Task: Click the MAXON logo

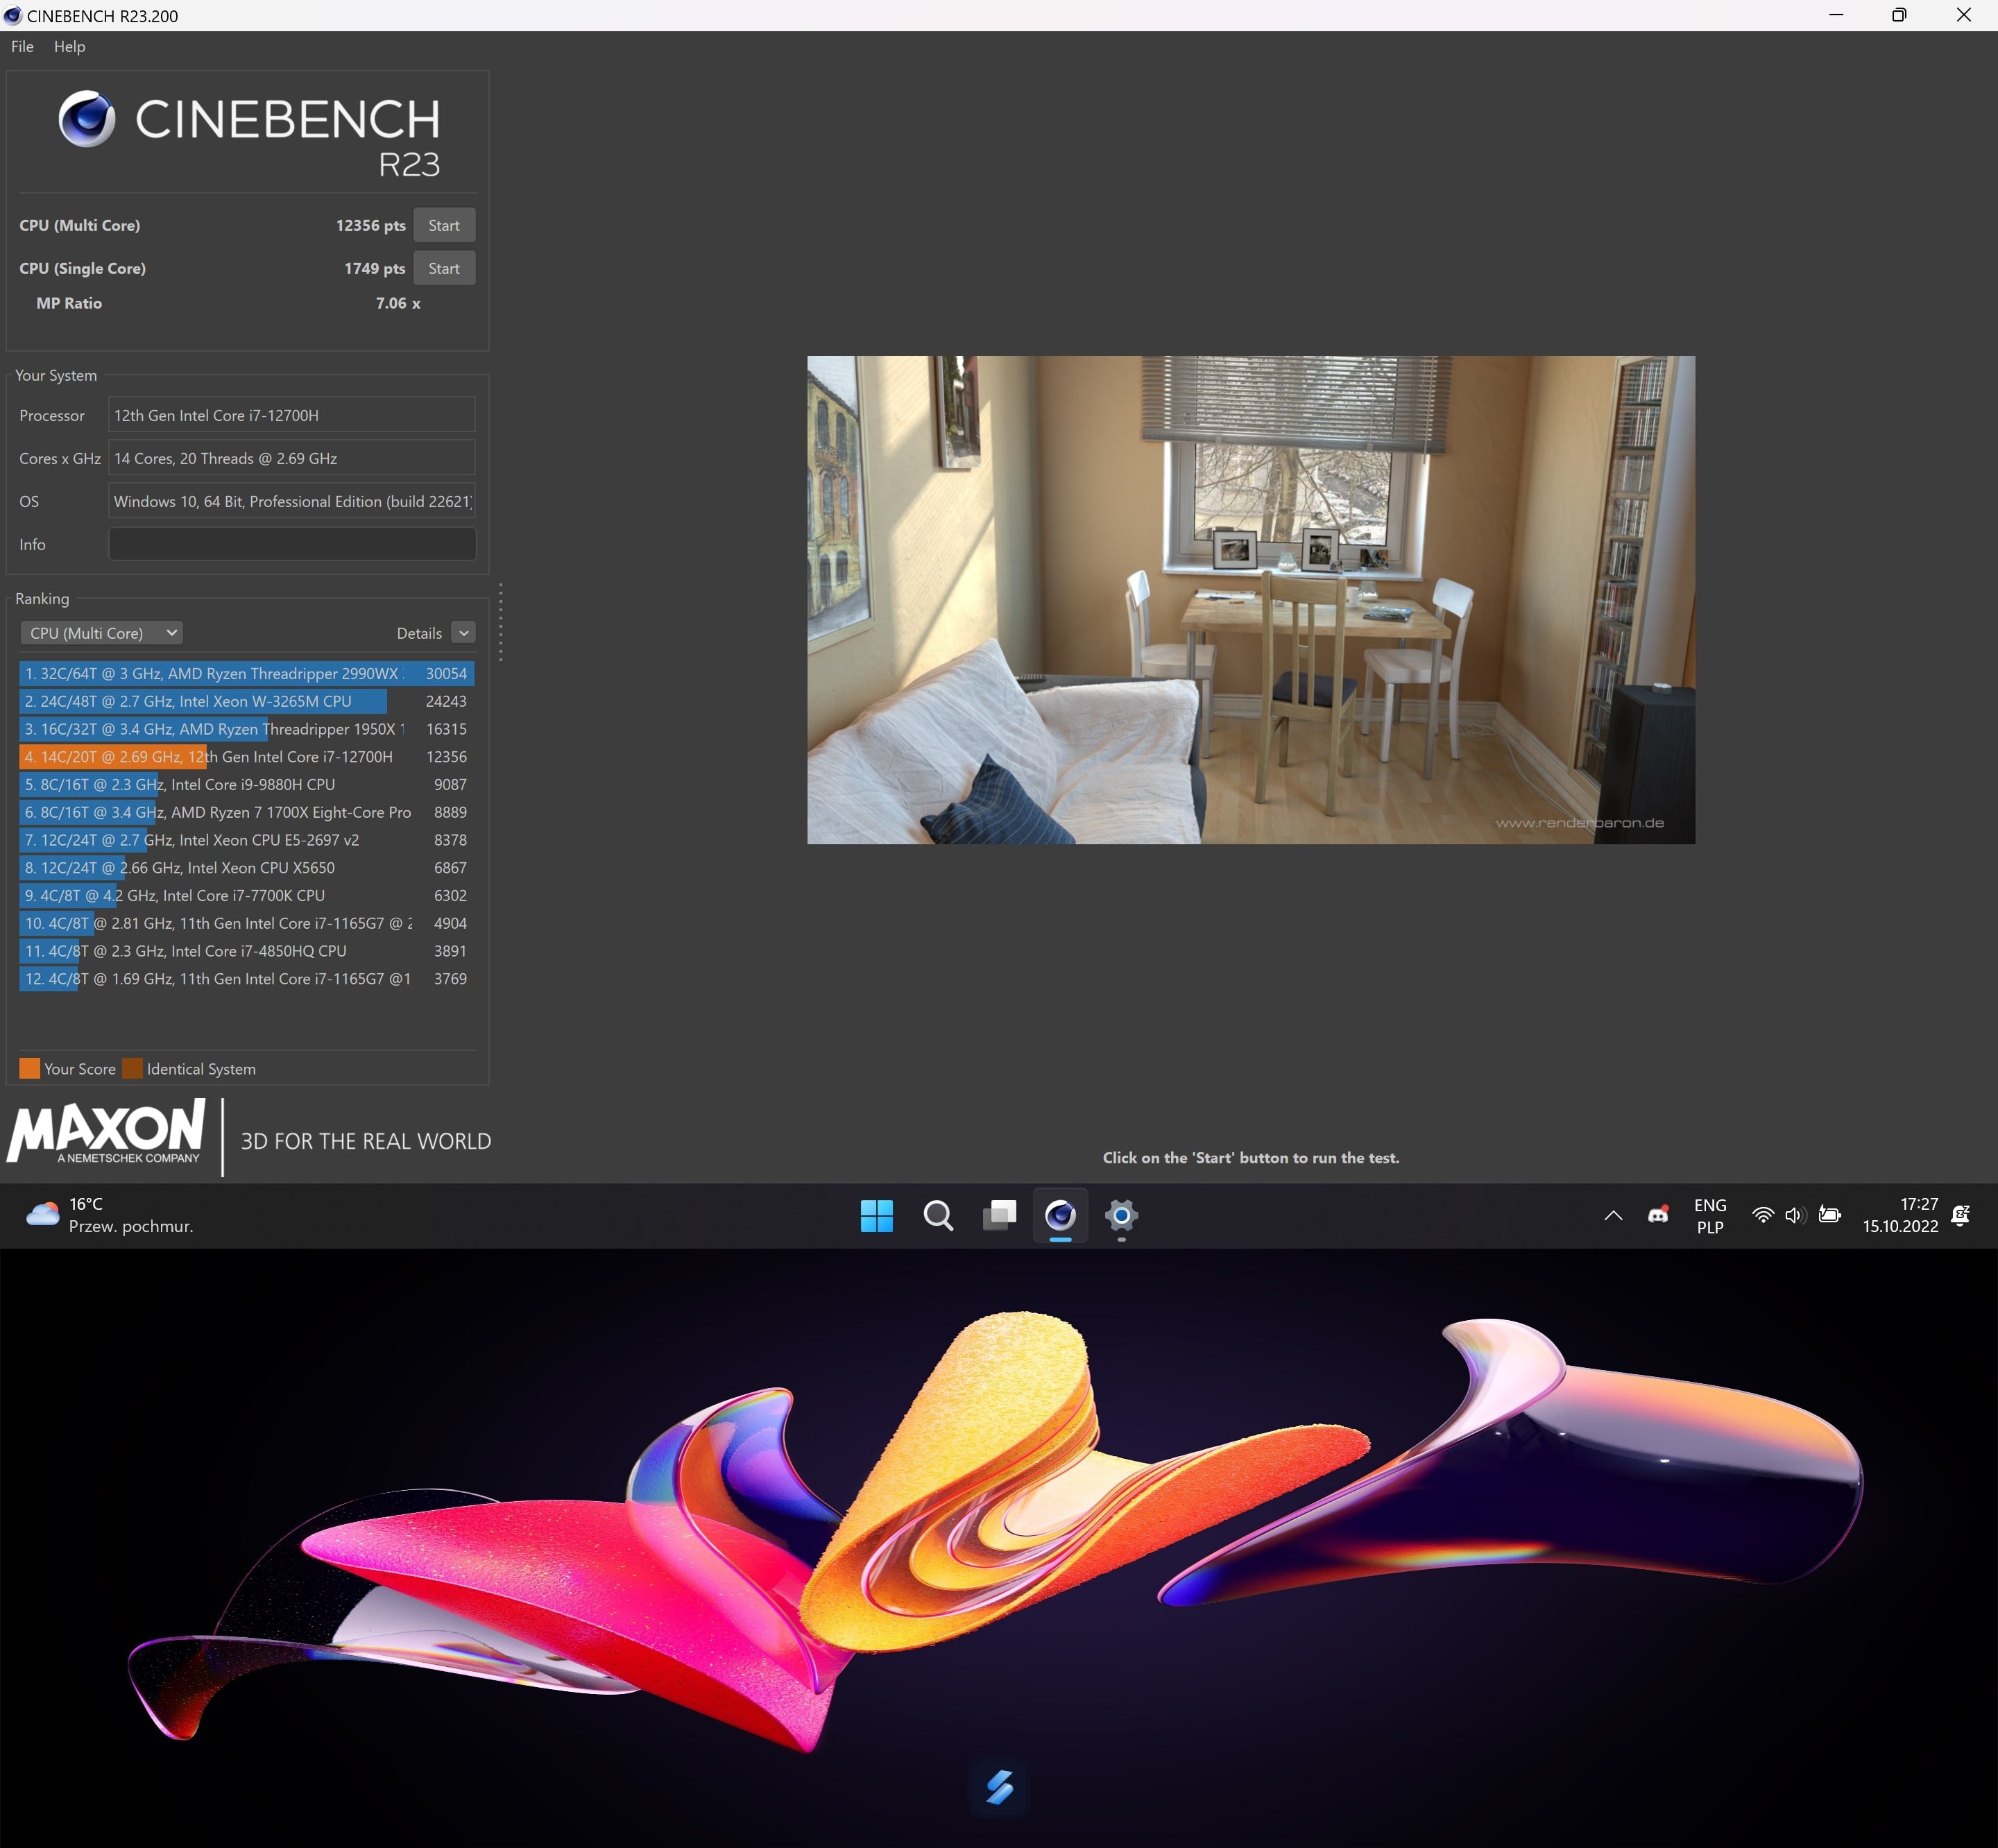Action: 106,1132
